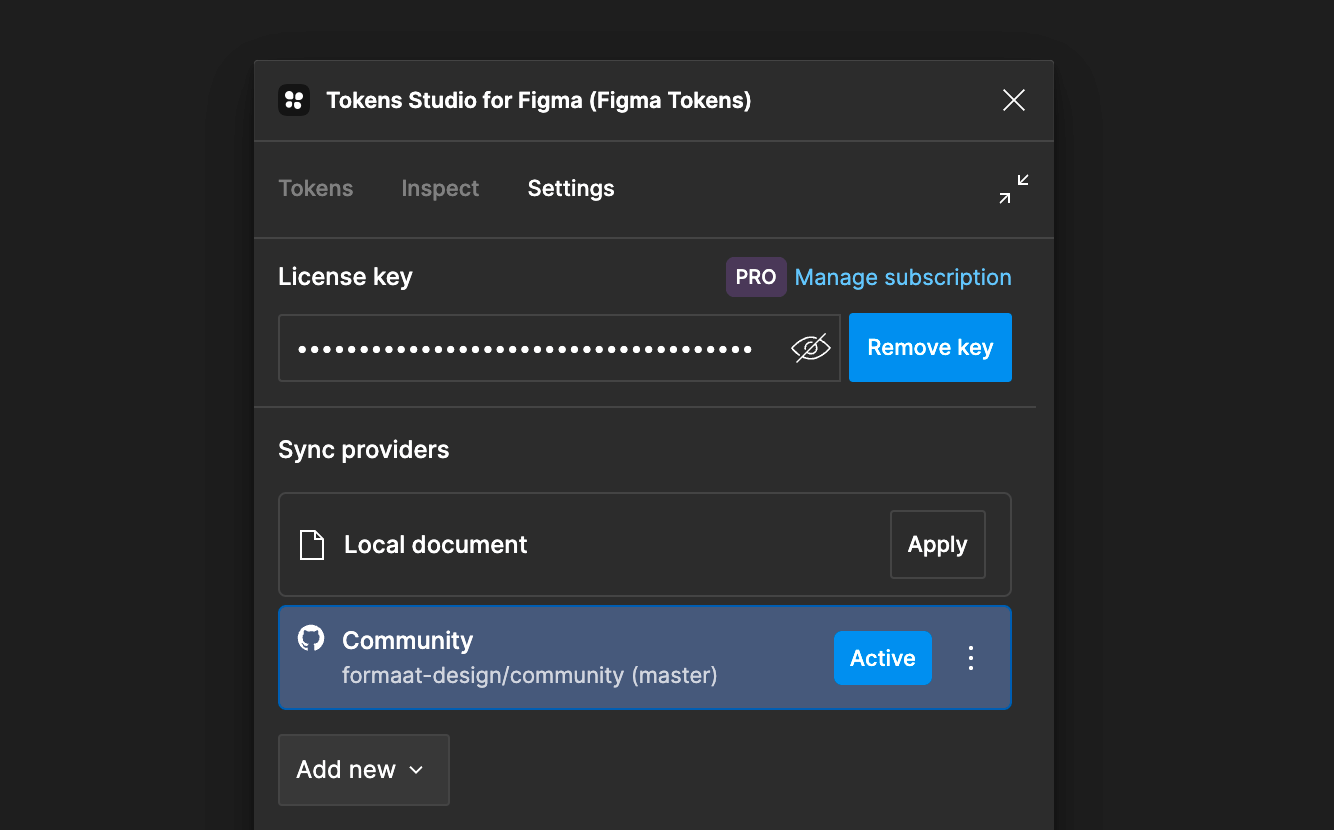The image size is (1334, 830).
Task: Open the Manage subscription link
Action: tap(903, 277)
